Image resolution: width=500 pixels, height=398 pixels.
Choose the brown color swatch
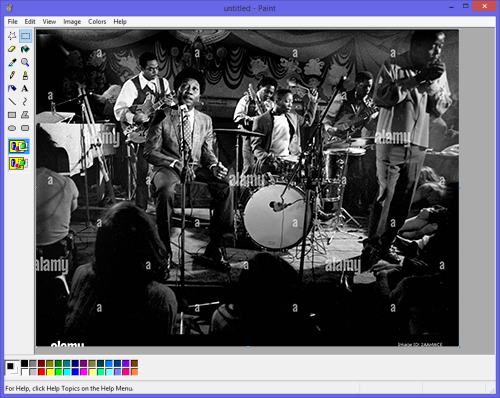[134, 363]
